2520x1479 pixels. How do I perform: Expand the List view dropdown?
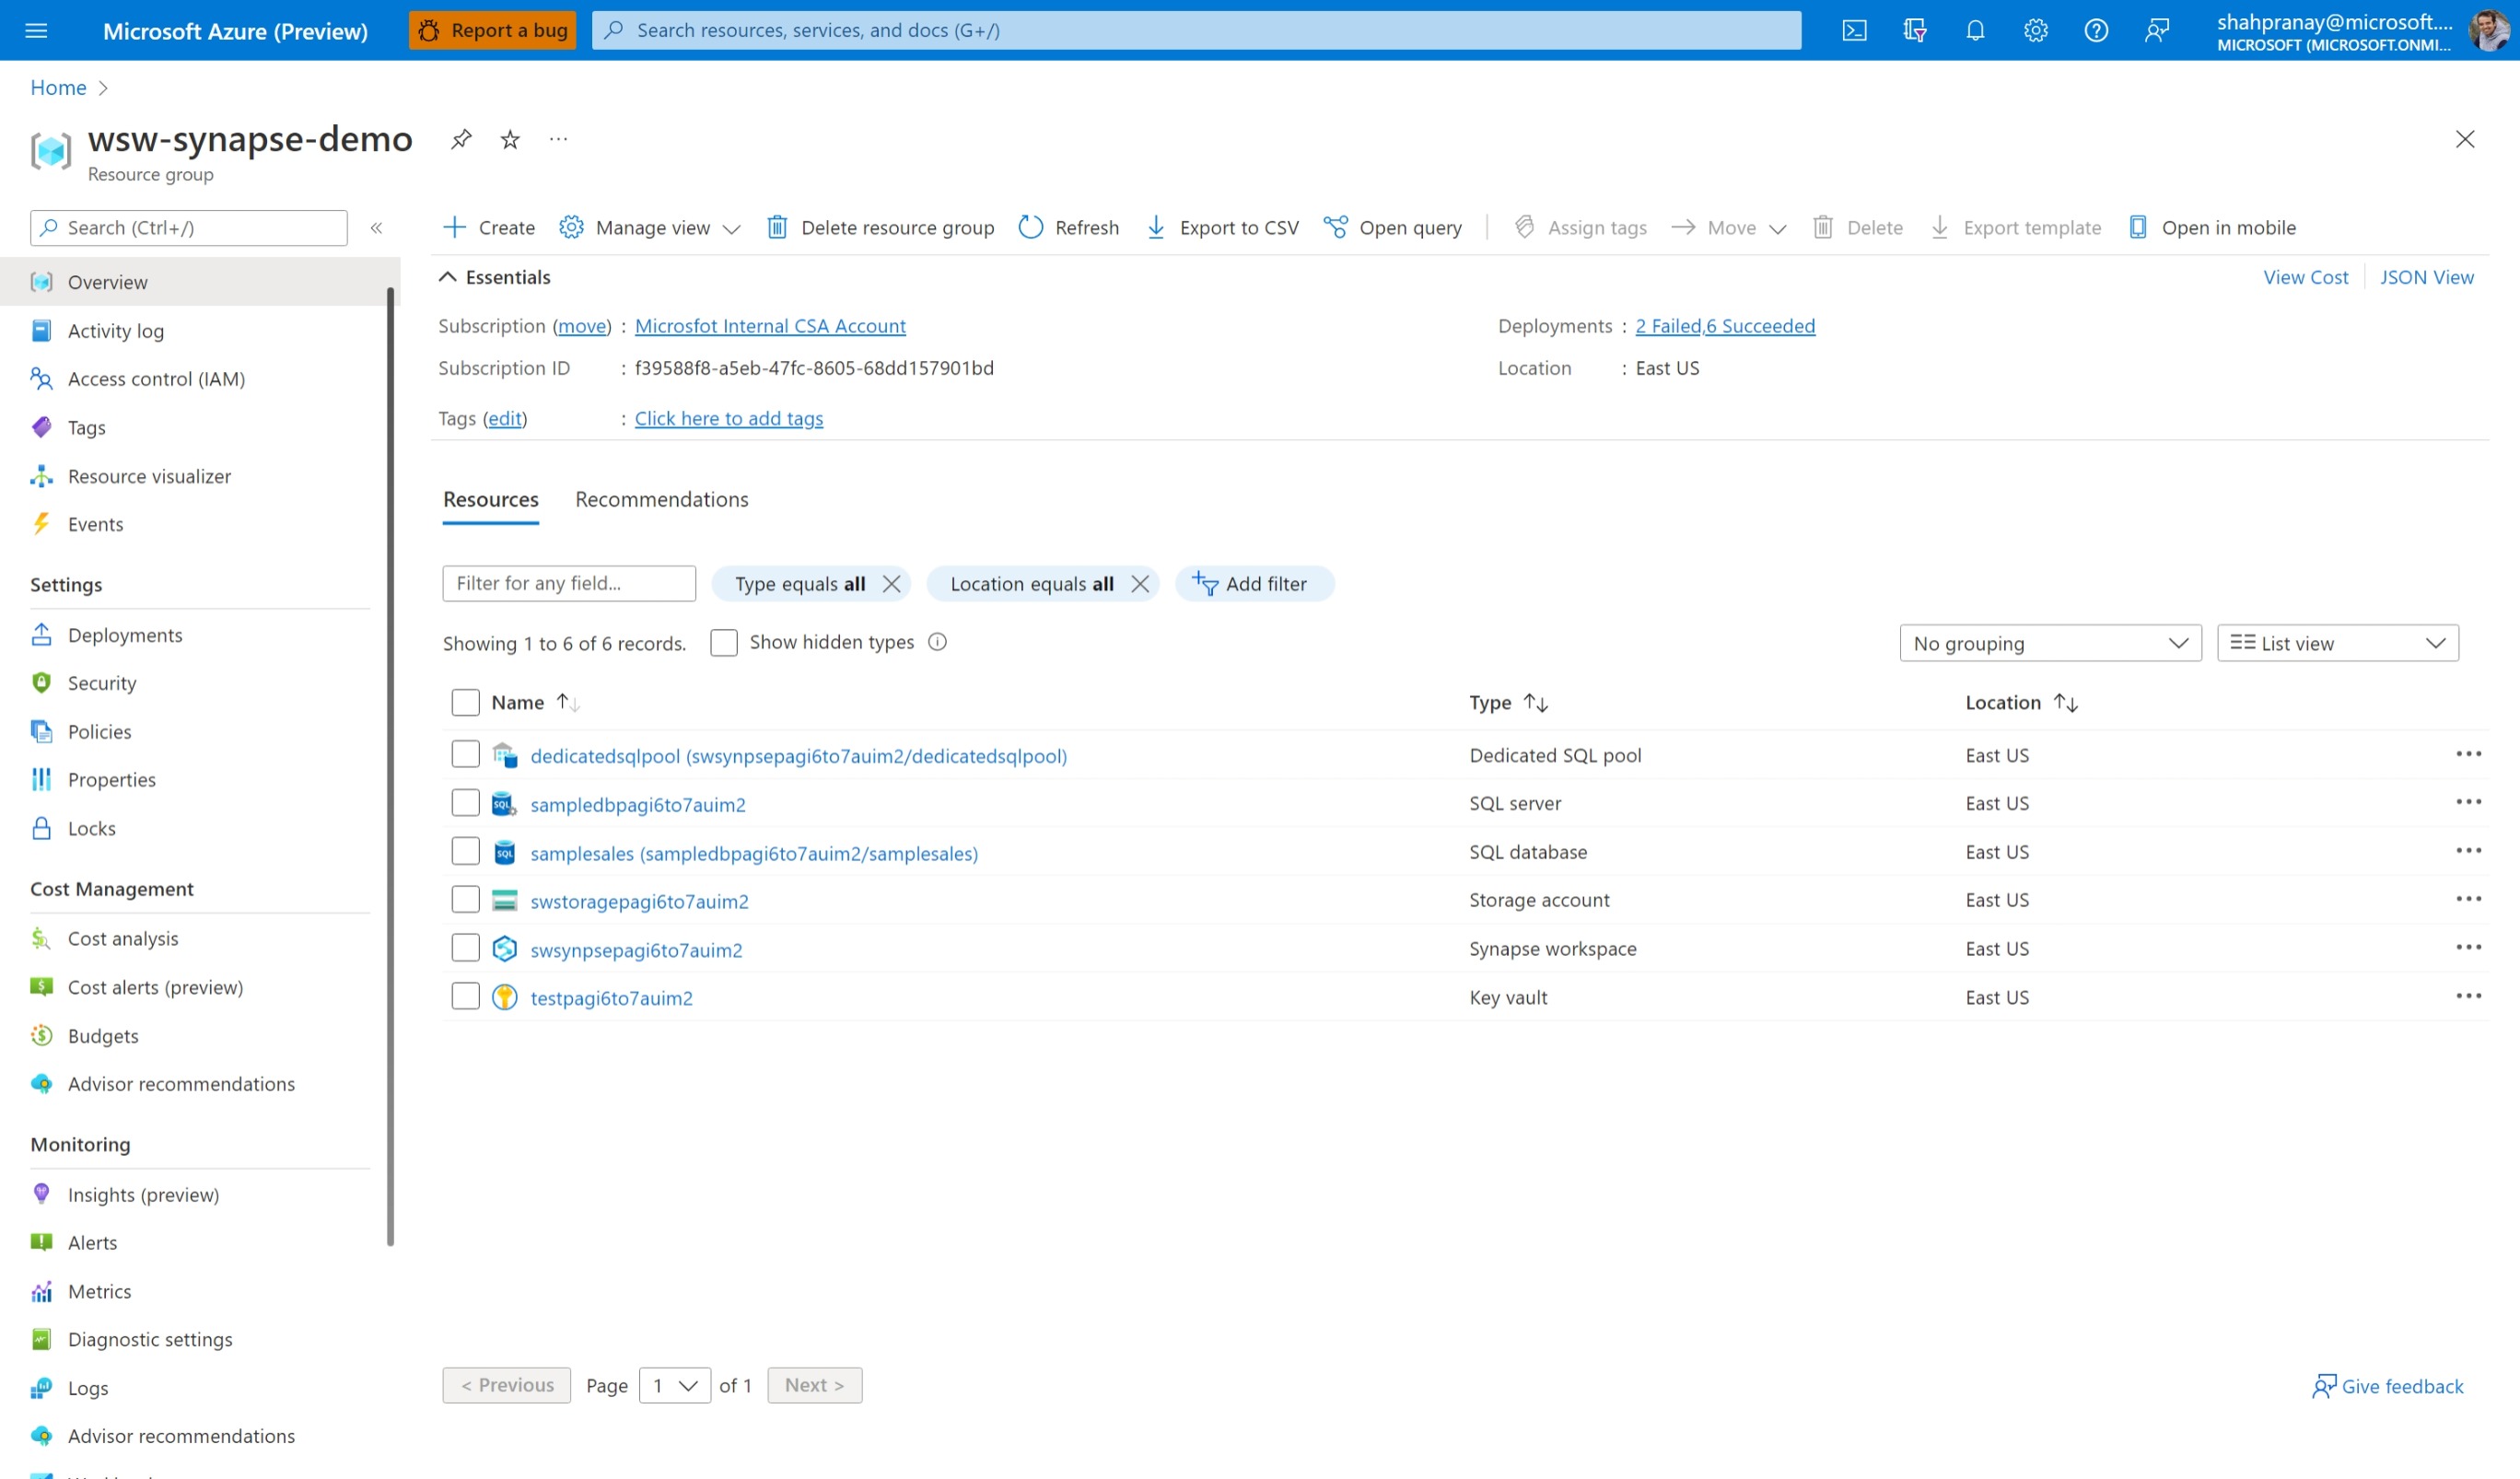(2337, 643)
